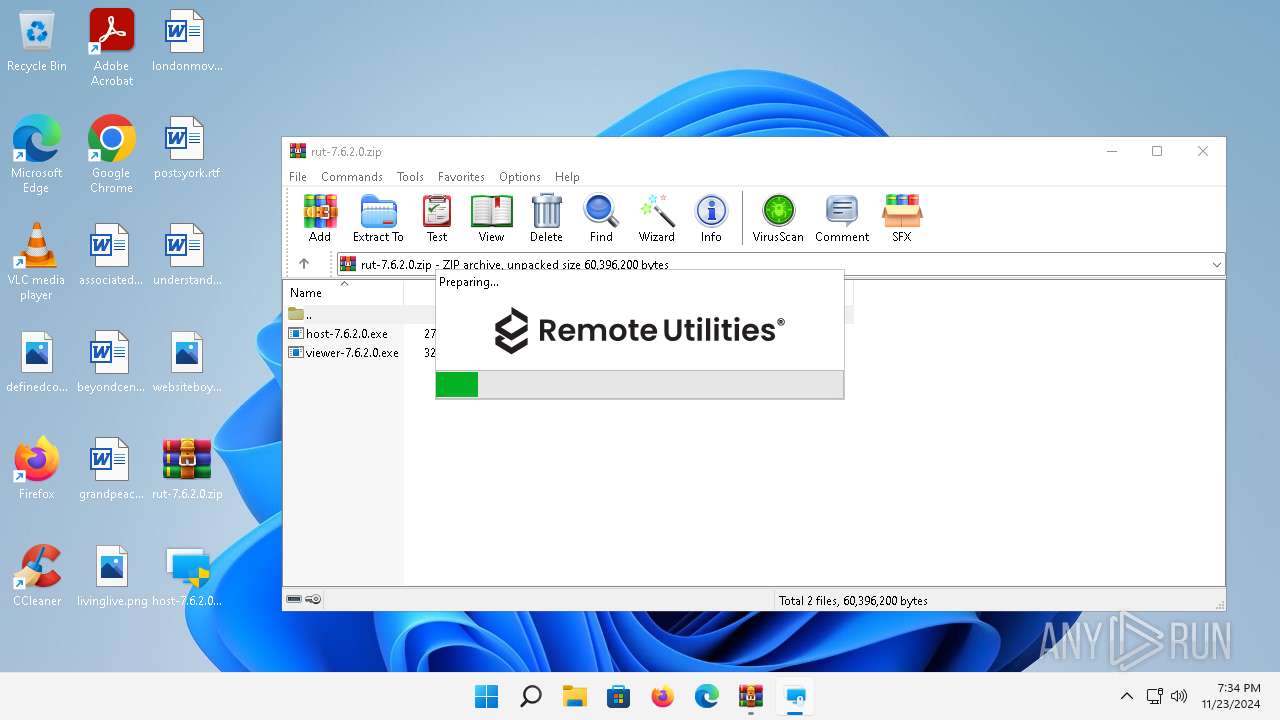
Task: Select the understand... Word document
Action: (x=187, y=255)
